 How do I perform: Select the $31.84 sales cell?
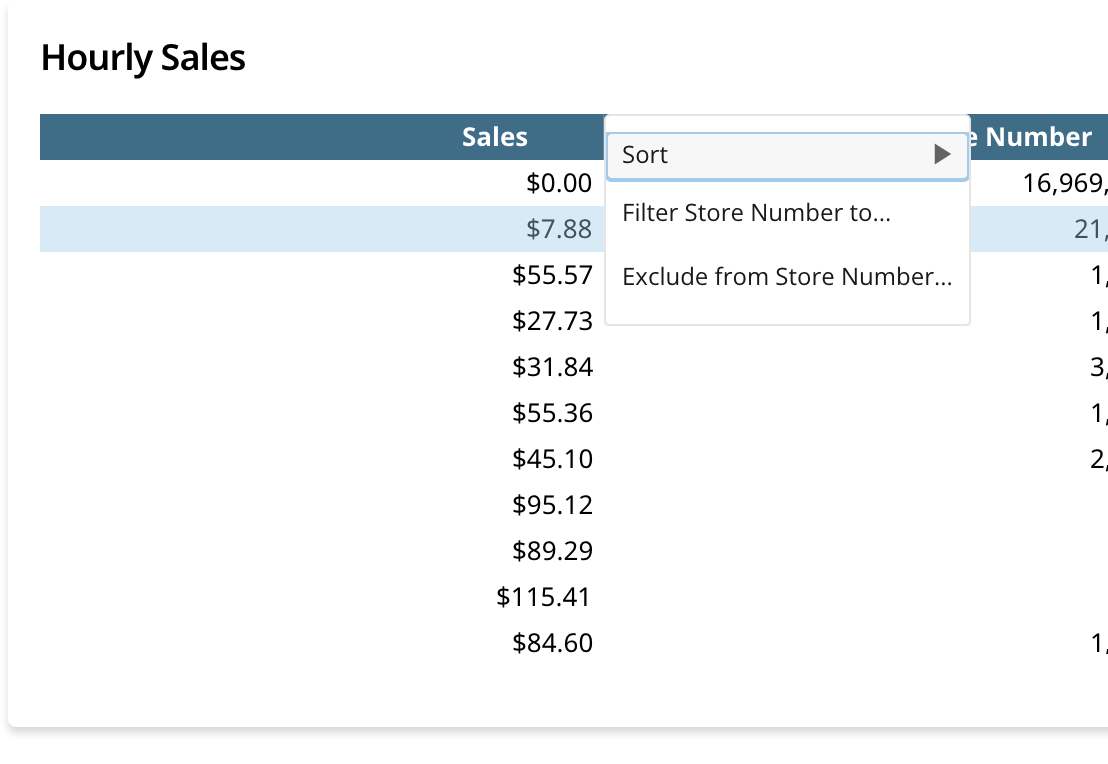[553, 367]
